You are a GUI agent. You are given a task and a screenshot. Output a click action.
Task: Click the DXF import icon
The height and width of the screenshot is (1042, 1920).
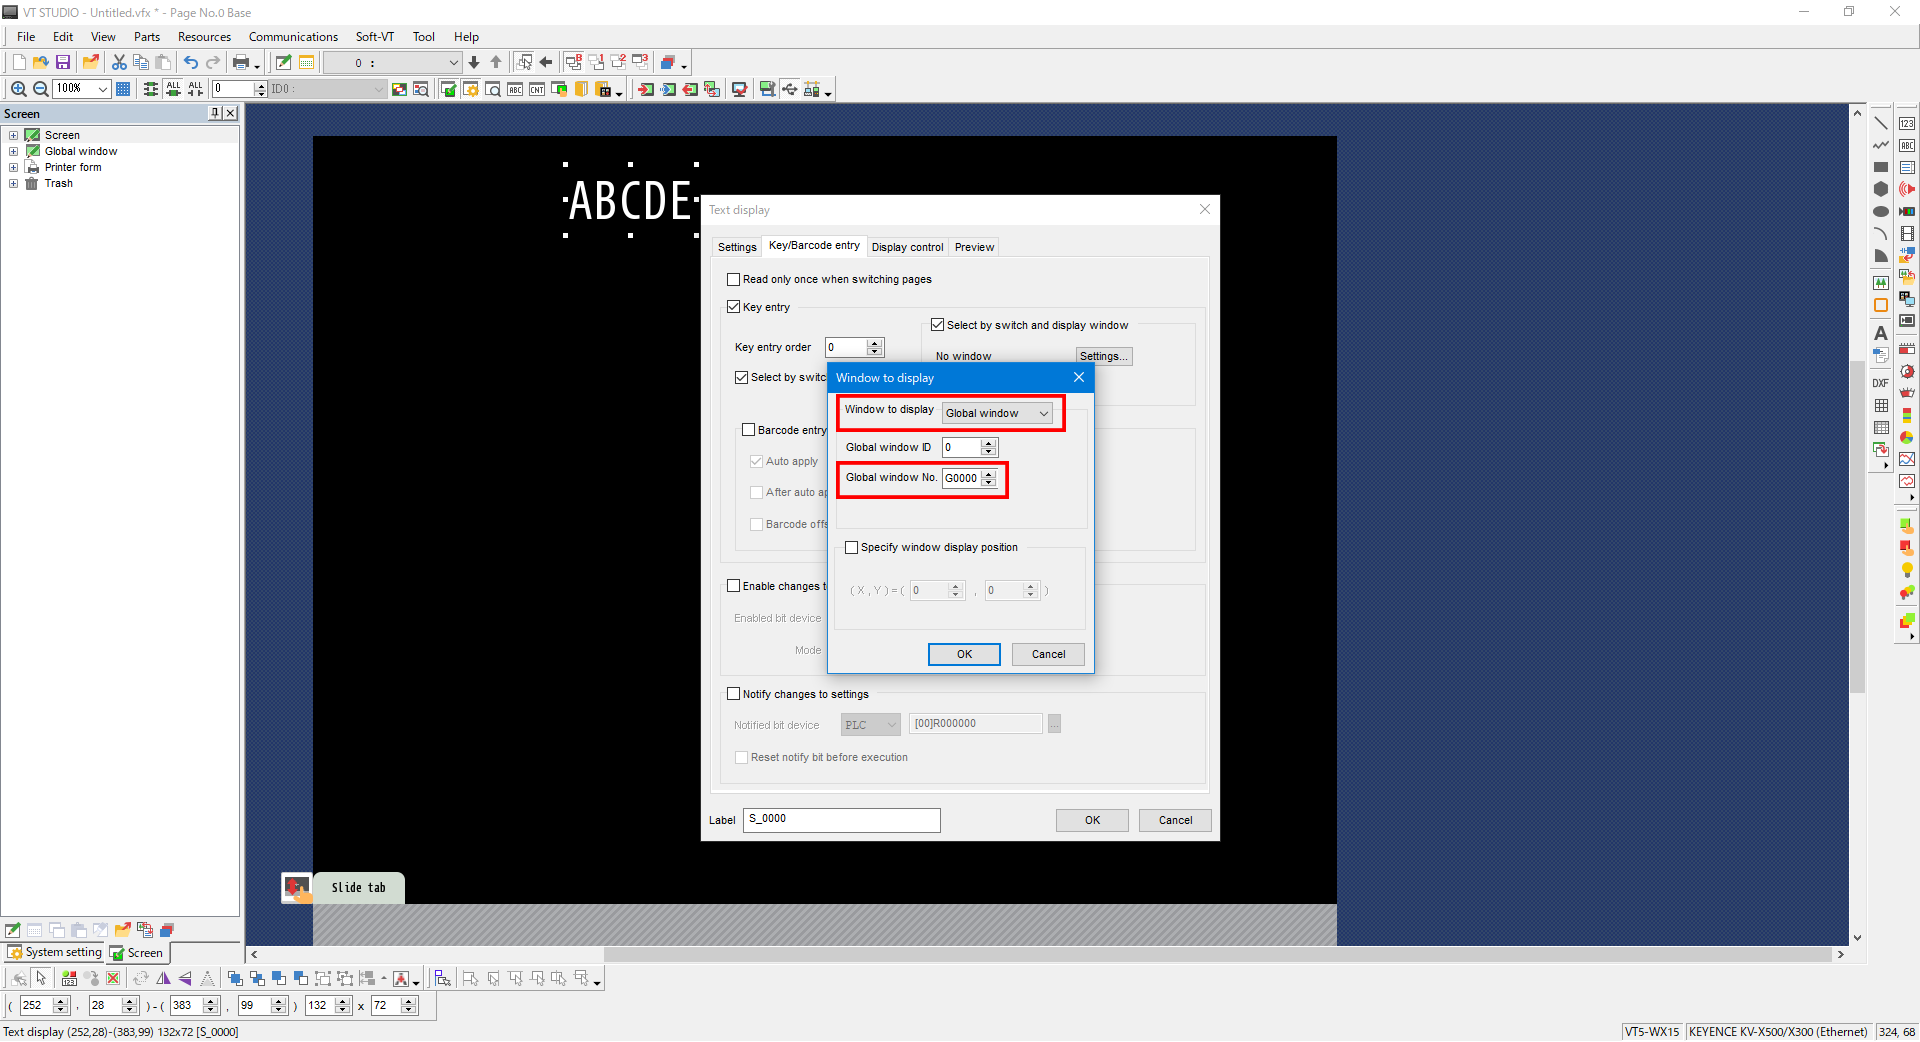click(x=1880, y=383)
